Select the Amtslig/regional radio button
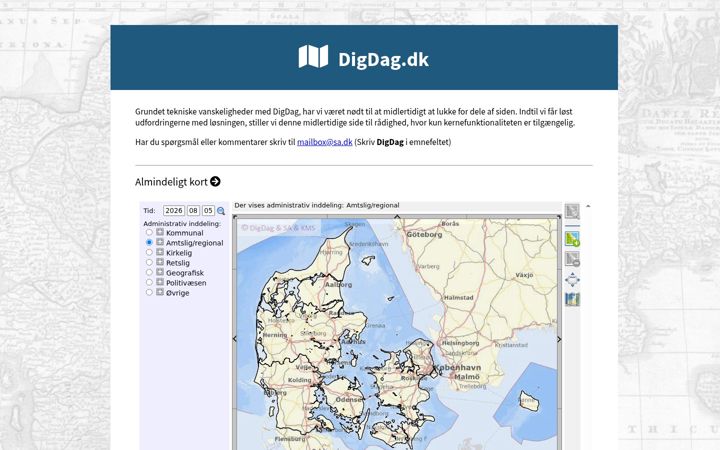Image resolution: width=720 pixels, height=450 pixels. 149,242
